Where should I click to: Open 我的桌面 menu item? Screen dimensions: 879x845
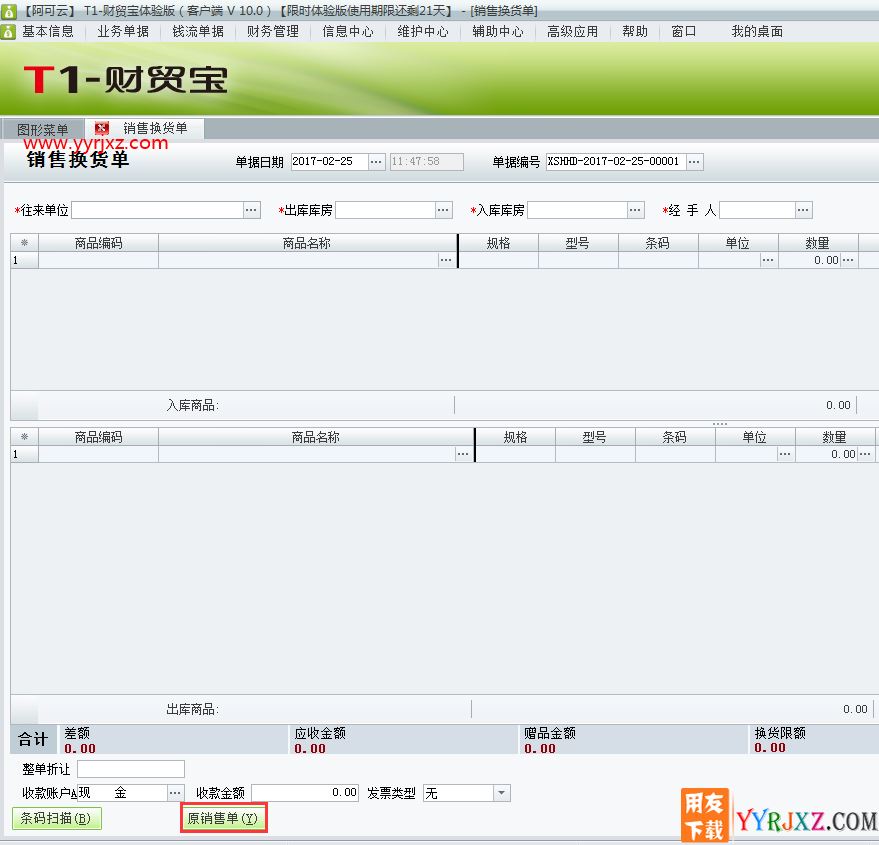[x=757, y=31]
